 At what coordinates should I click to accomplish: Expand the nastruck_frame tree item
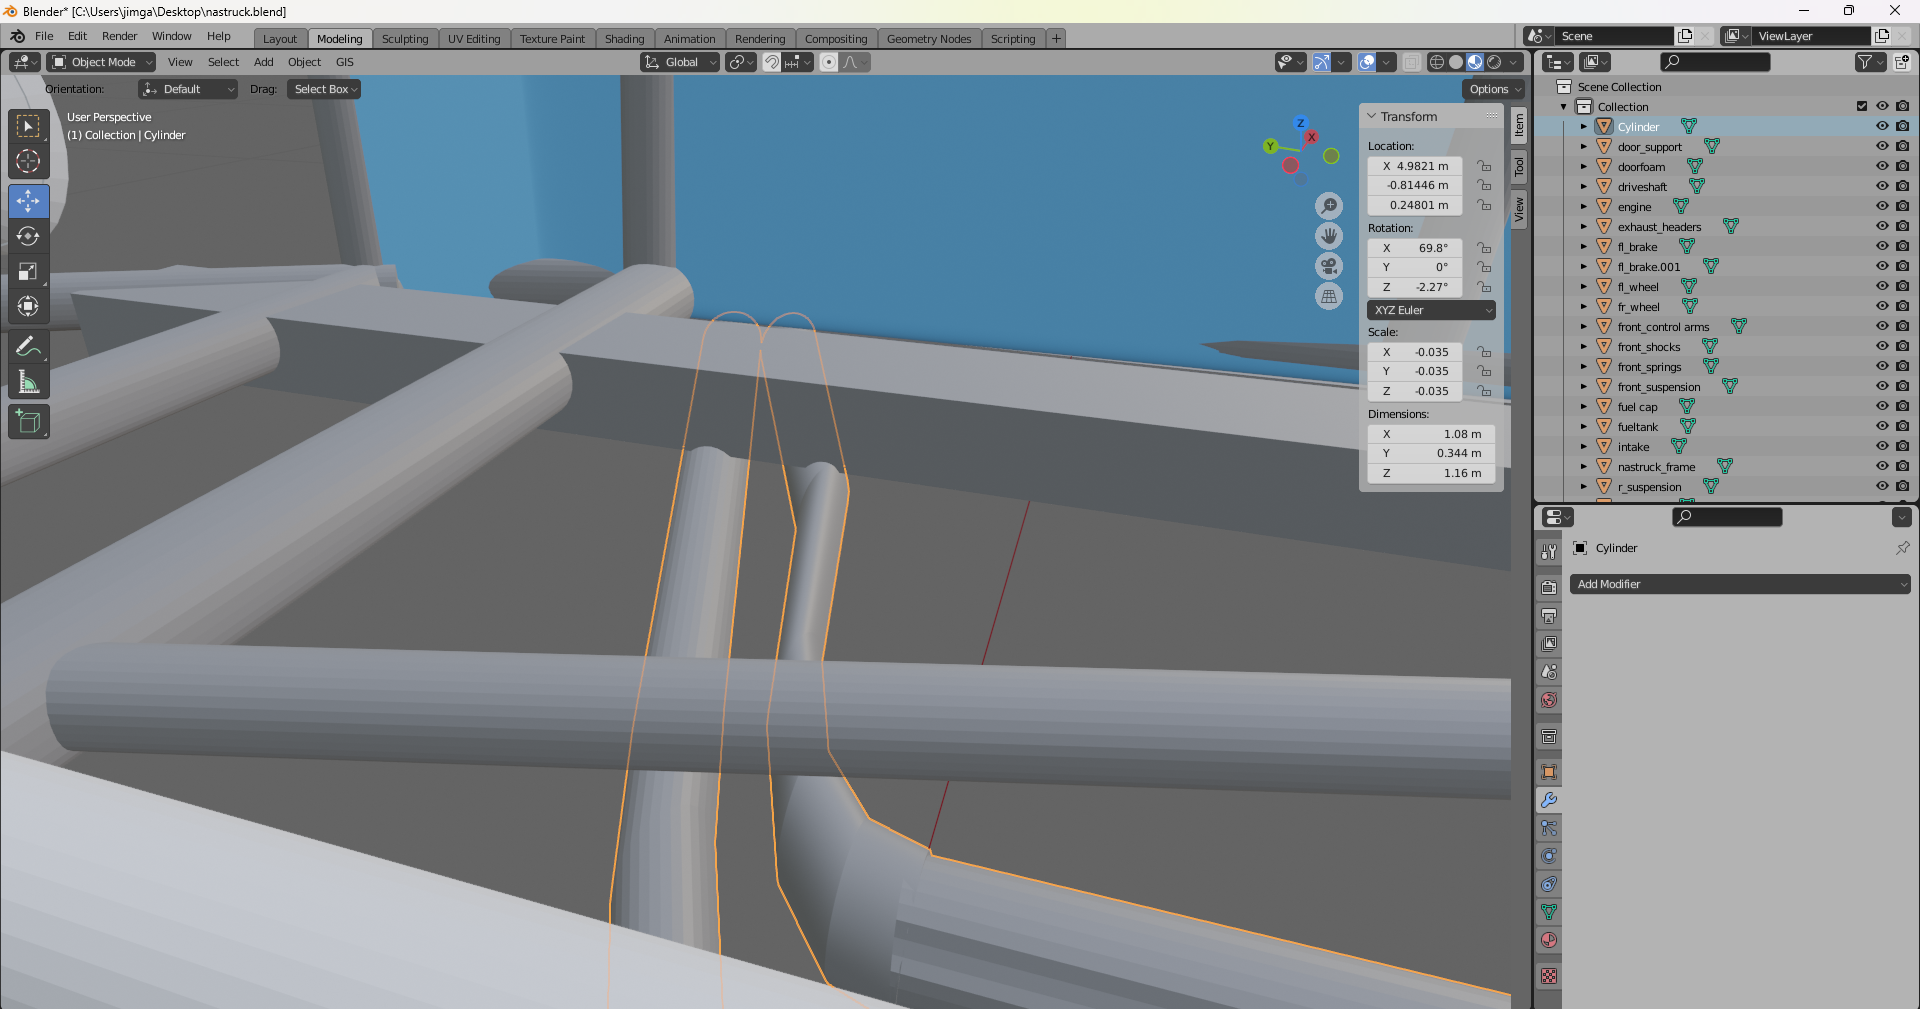pyautogui.click(x=1584, y=466)
